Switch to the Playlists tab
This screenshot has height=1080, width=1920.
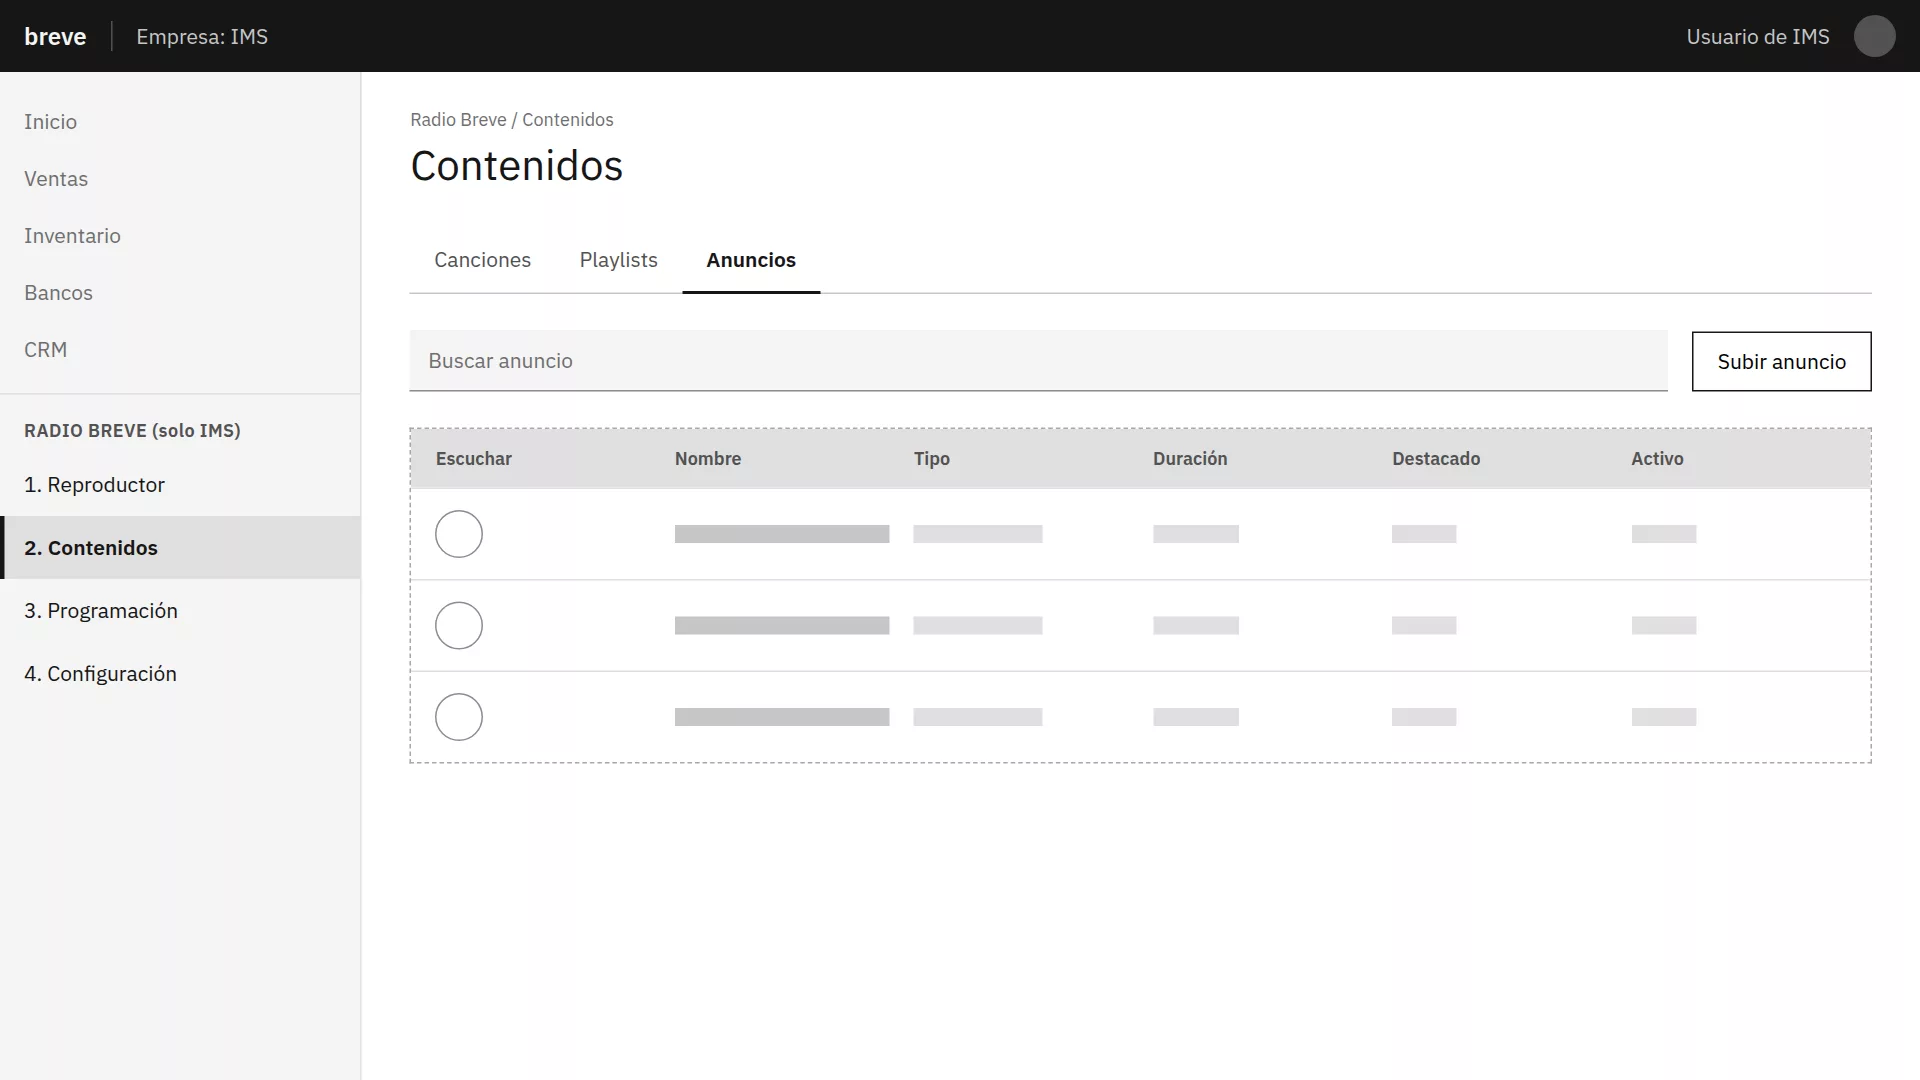pyautogui.click(x=618, y=260)
